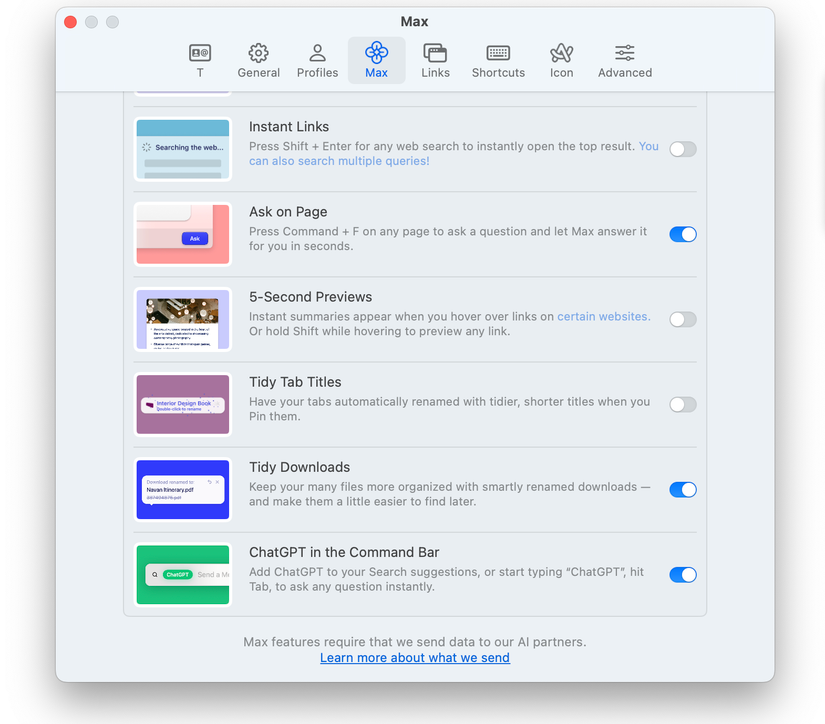Click the '5-Second Previews' heading
The width and height of the screenshot is (825, 724).
[310, 297]
